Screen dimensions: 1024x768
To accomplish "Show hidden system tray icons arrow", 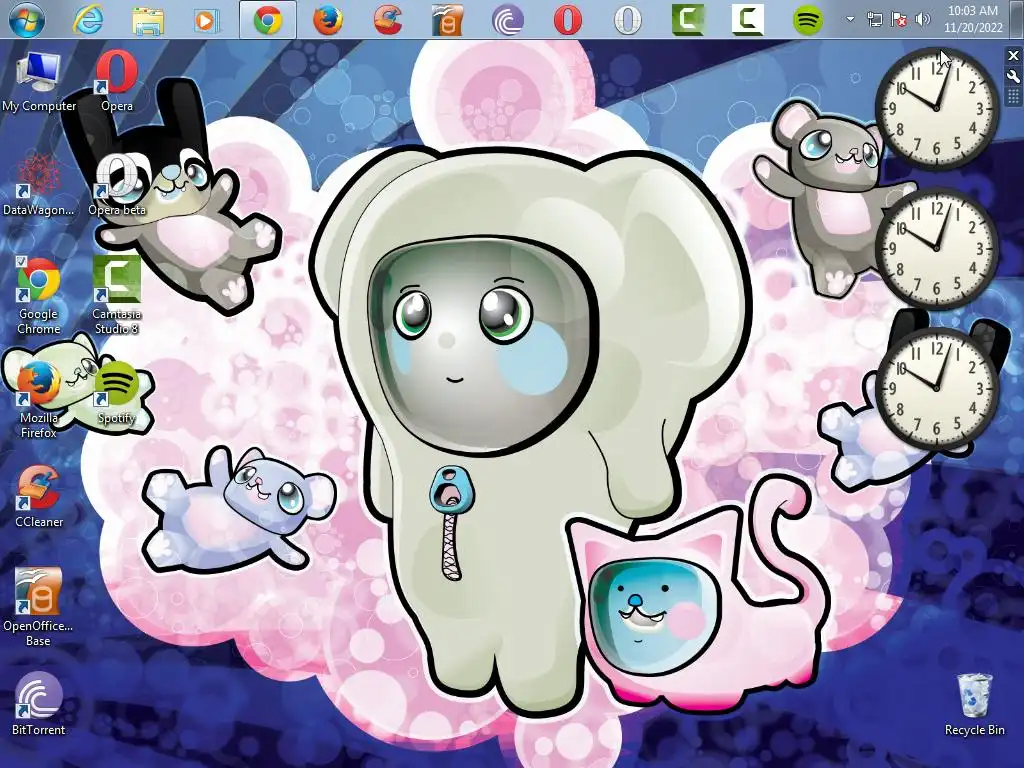I will tap(850, 19).
